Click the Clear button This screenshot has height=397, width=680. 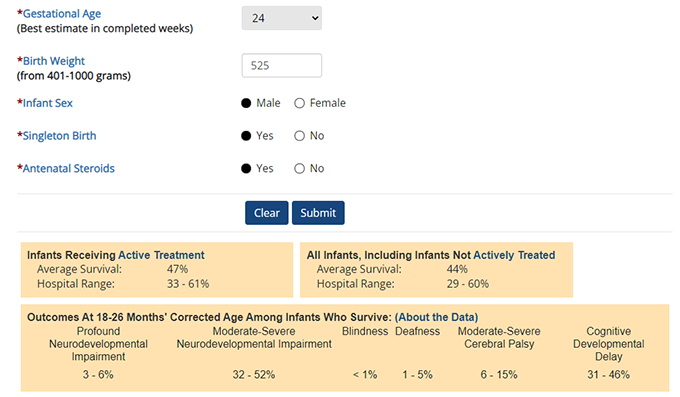(267, 213)
